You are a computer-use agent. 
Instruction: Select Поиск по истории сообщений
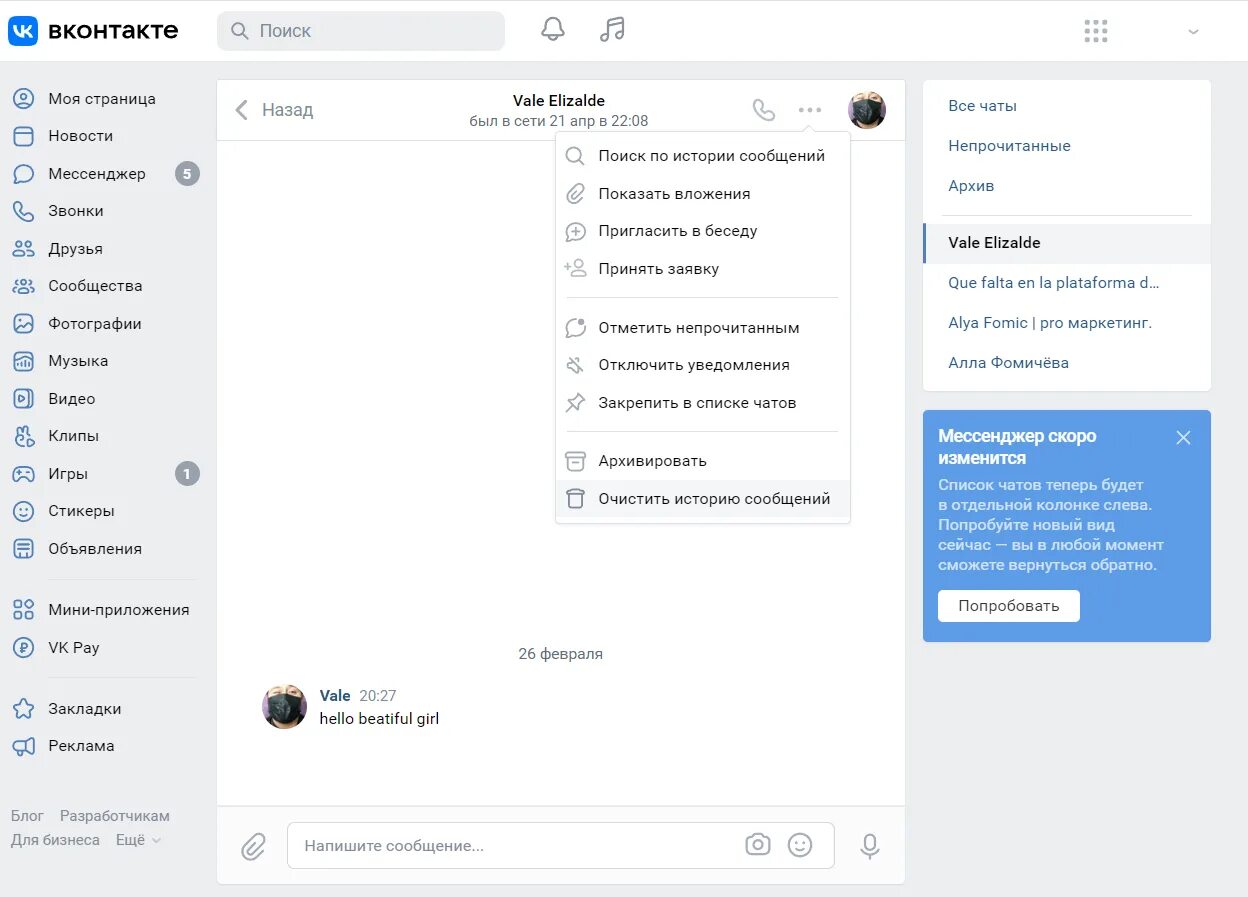703,156
